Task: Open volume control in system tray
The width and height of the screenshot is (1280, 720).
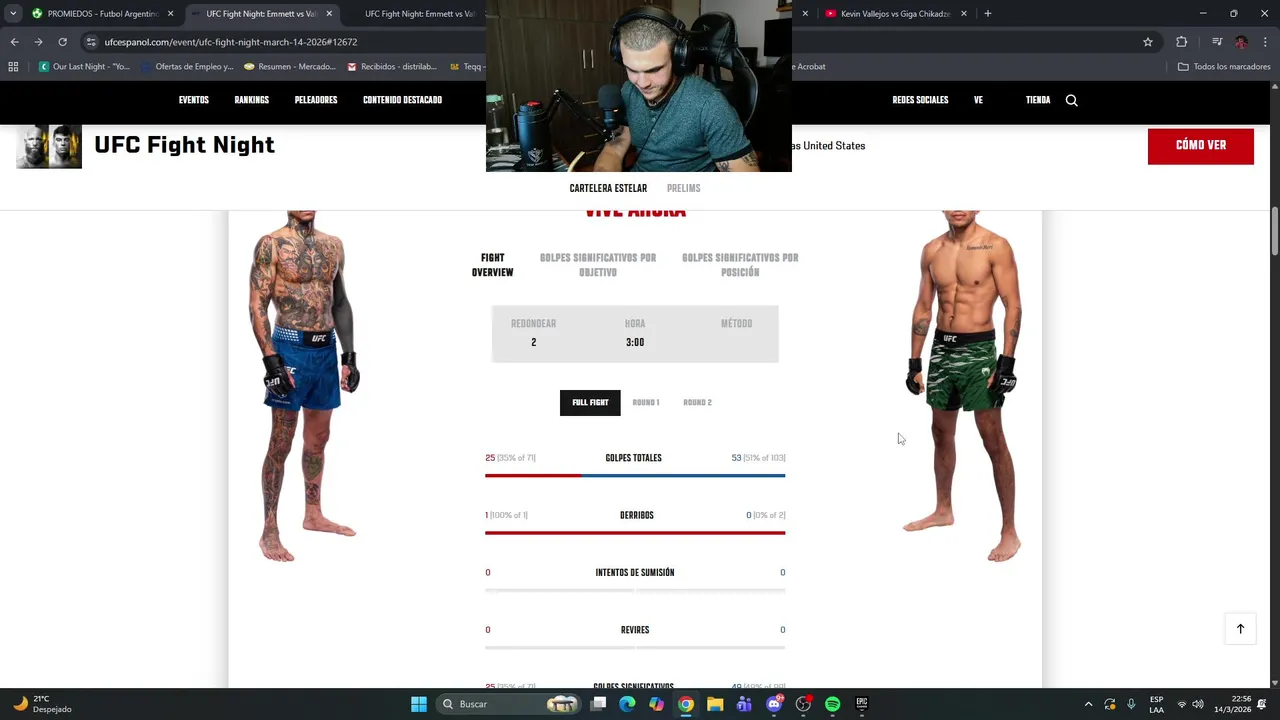Action: (1198, 704)
